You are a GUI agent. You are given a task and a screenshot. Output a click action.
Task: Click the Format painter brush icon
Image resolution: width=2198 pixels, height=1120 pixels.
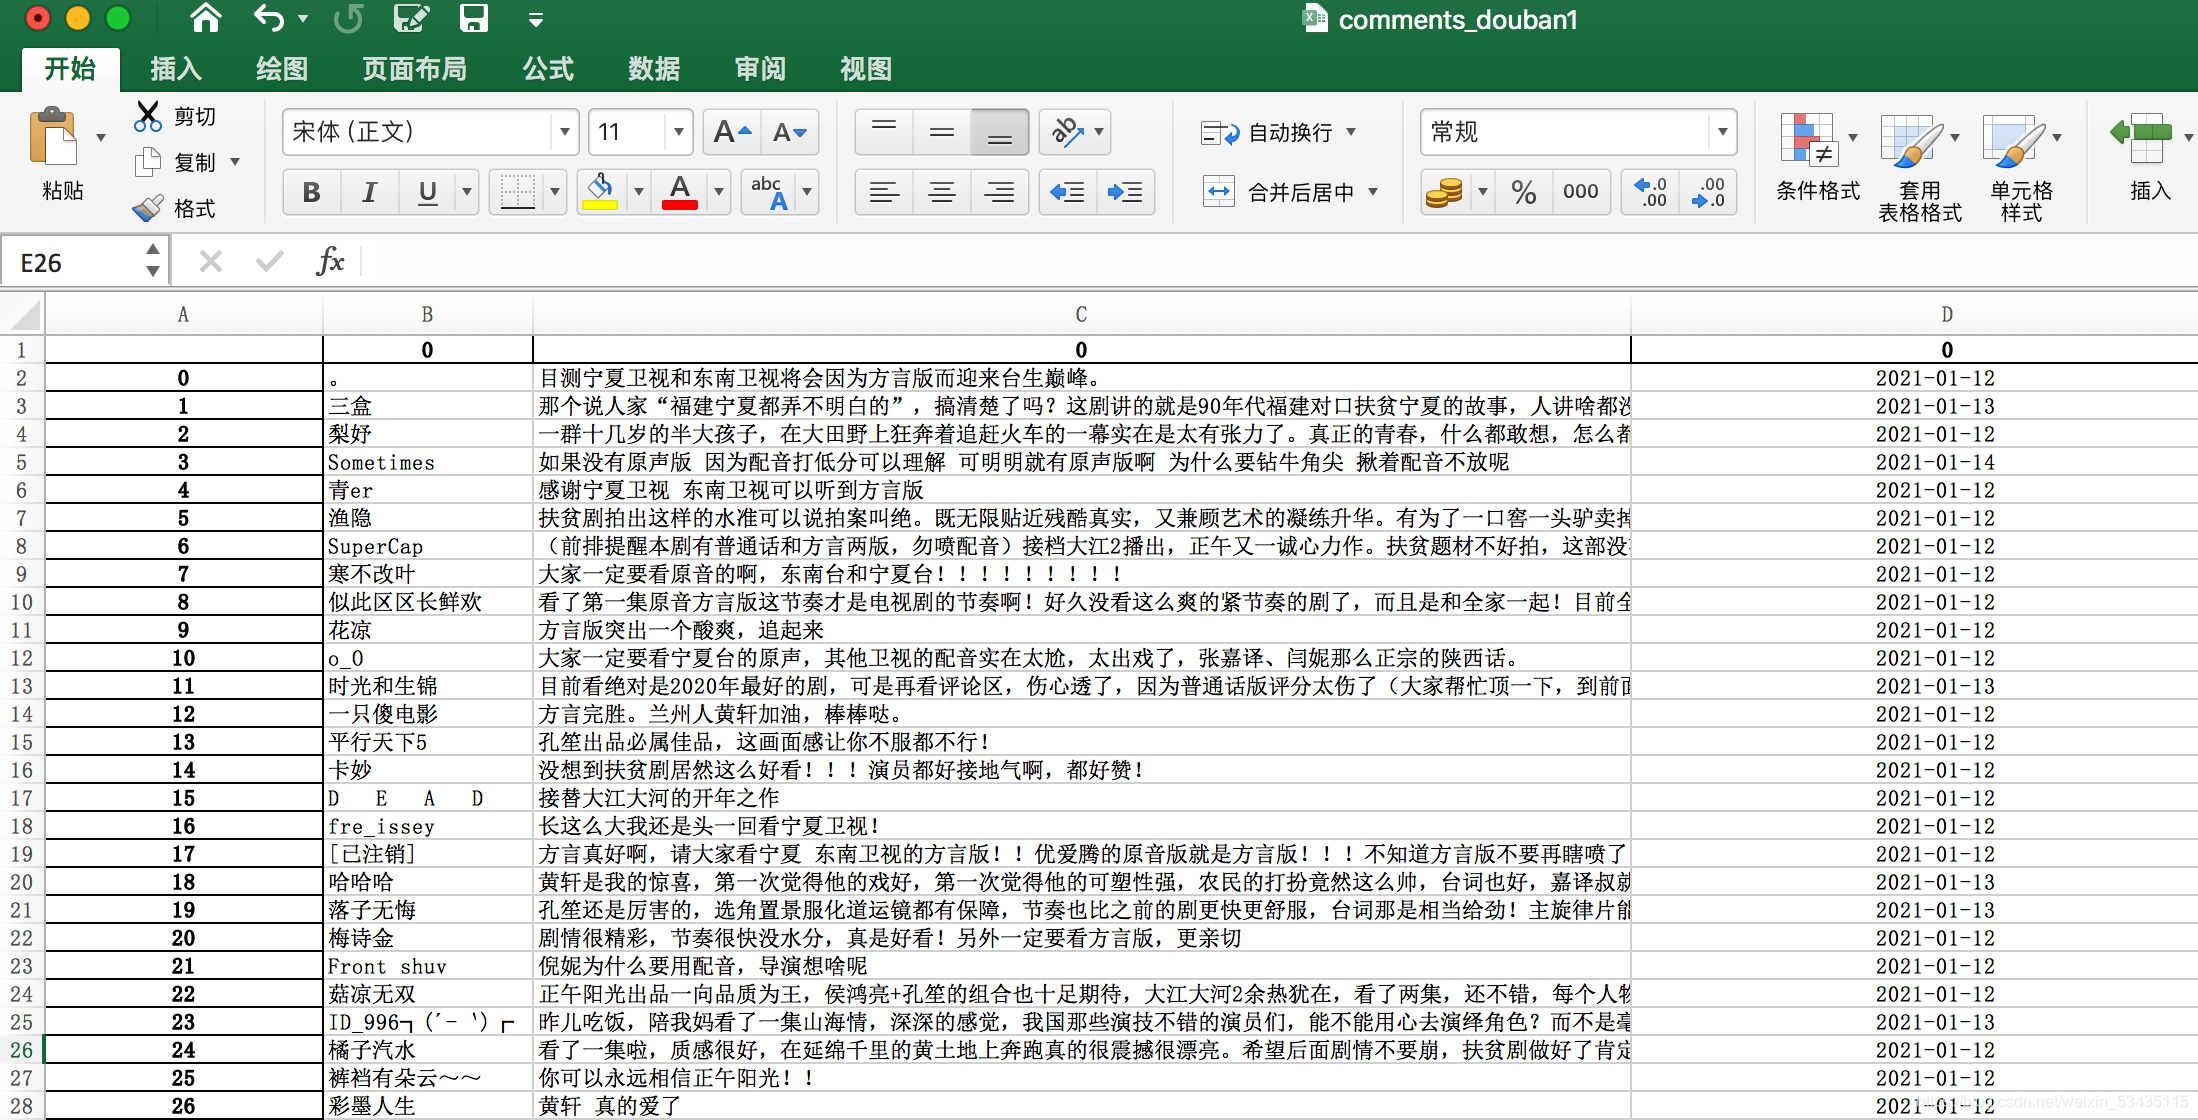pos(148,208)
